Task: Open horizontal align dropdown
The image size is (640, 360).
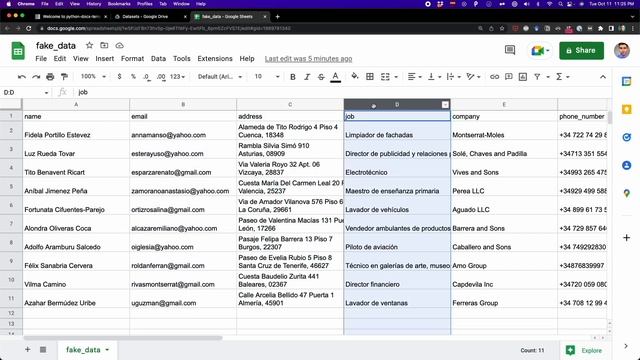Action: 414,77
